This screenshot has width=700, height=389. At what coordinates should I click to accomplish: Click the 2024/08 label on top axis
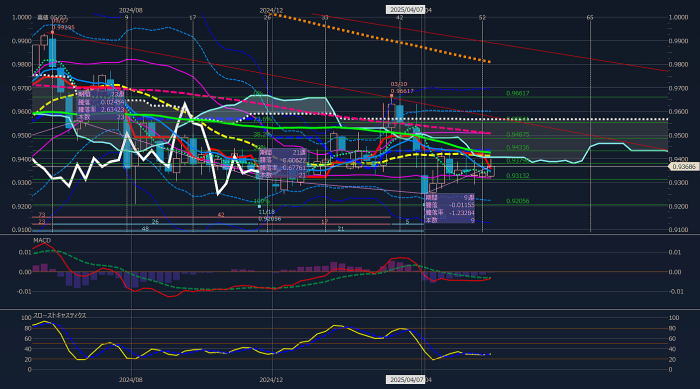[131, 10]
